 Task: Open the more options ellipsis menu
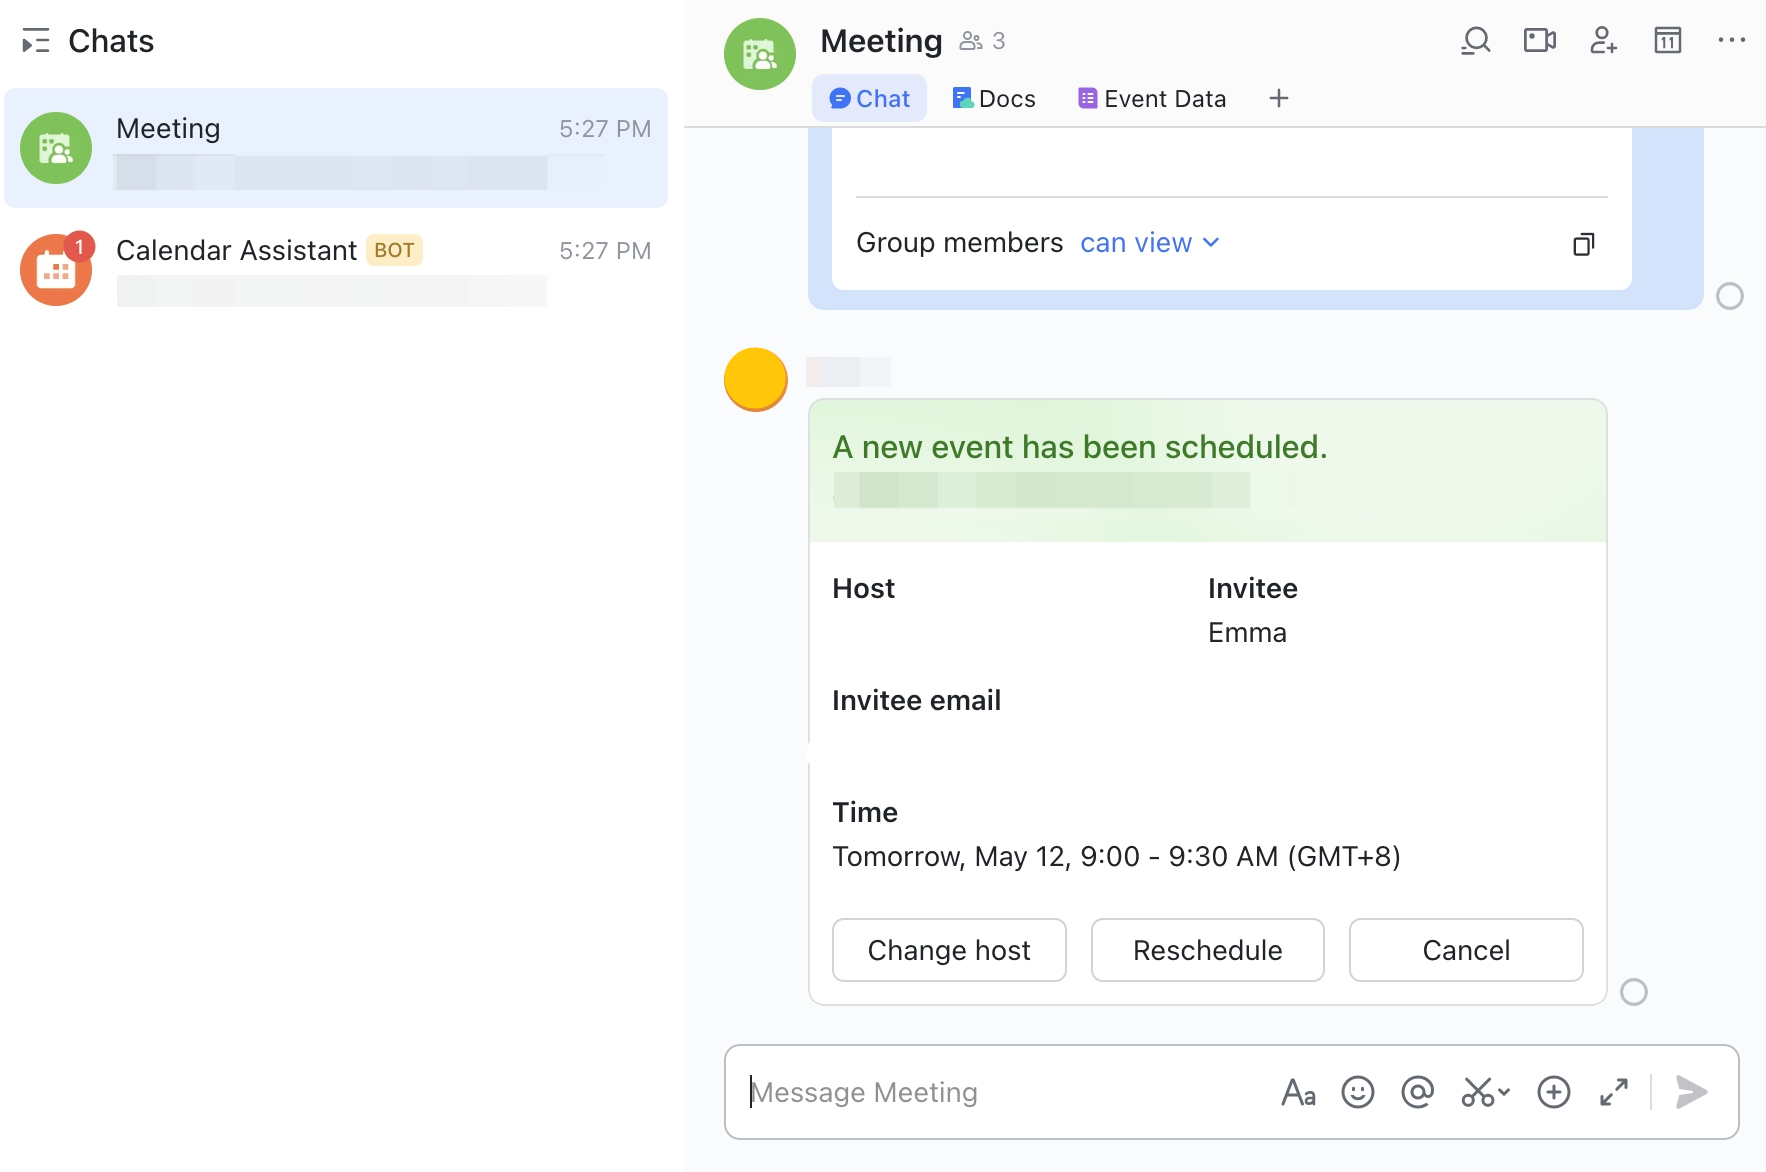[1732, 41]
